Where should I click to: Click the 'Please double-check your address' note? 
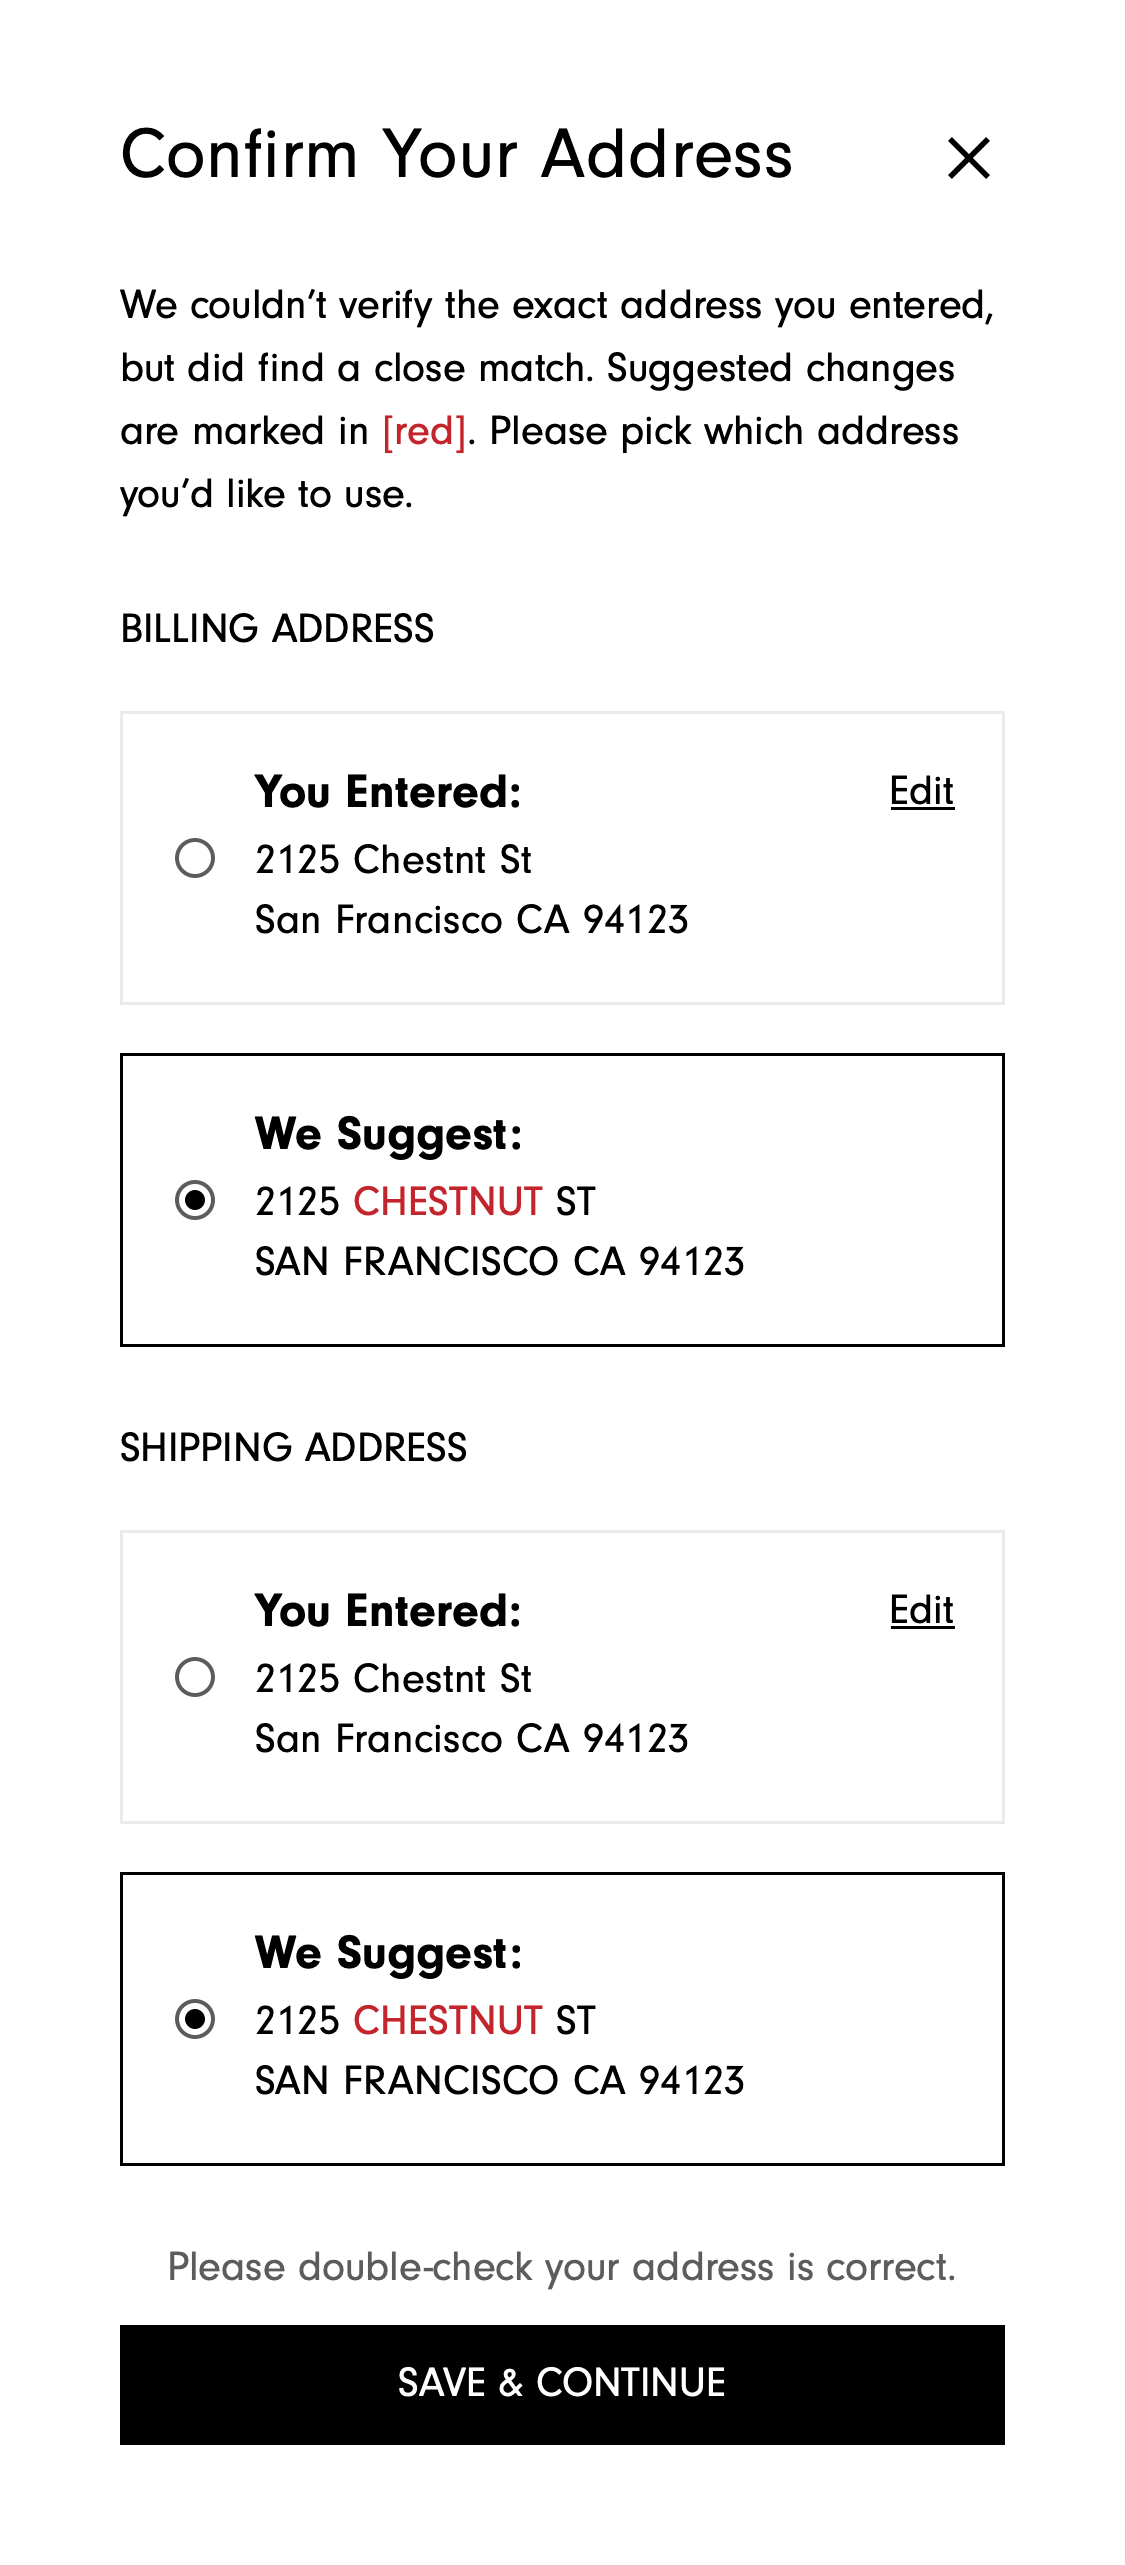pyautogui.click(x=562, y=2267)
